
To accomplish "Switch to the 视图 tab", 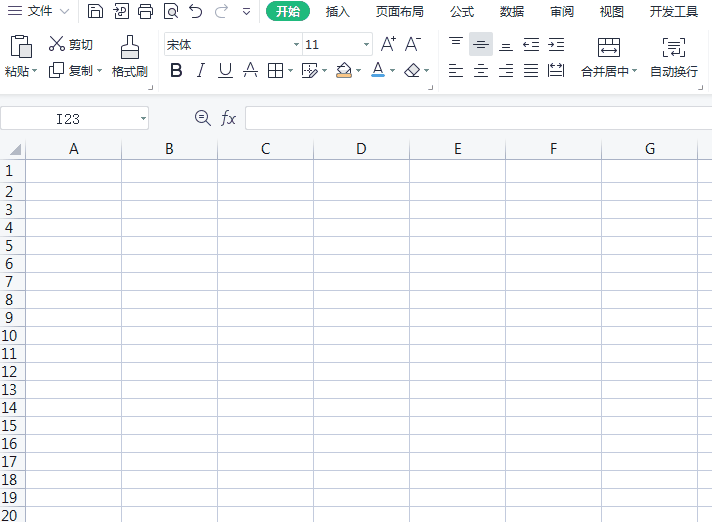I will pyautogui.click(x=612, y=11).
